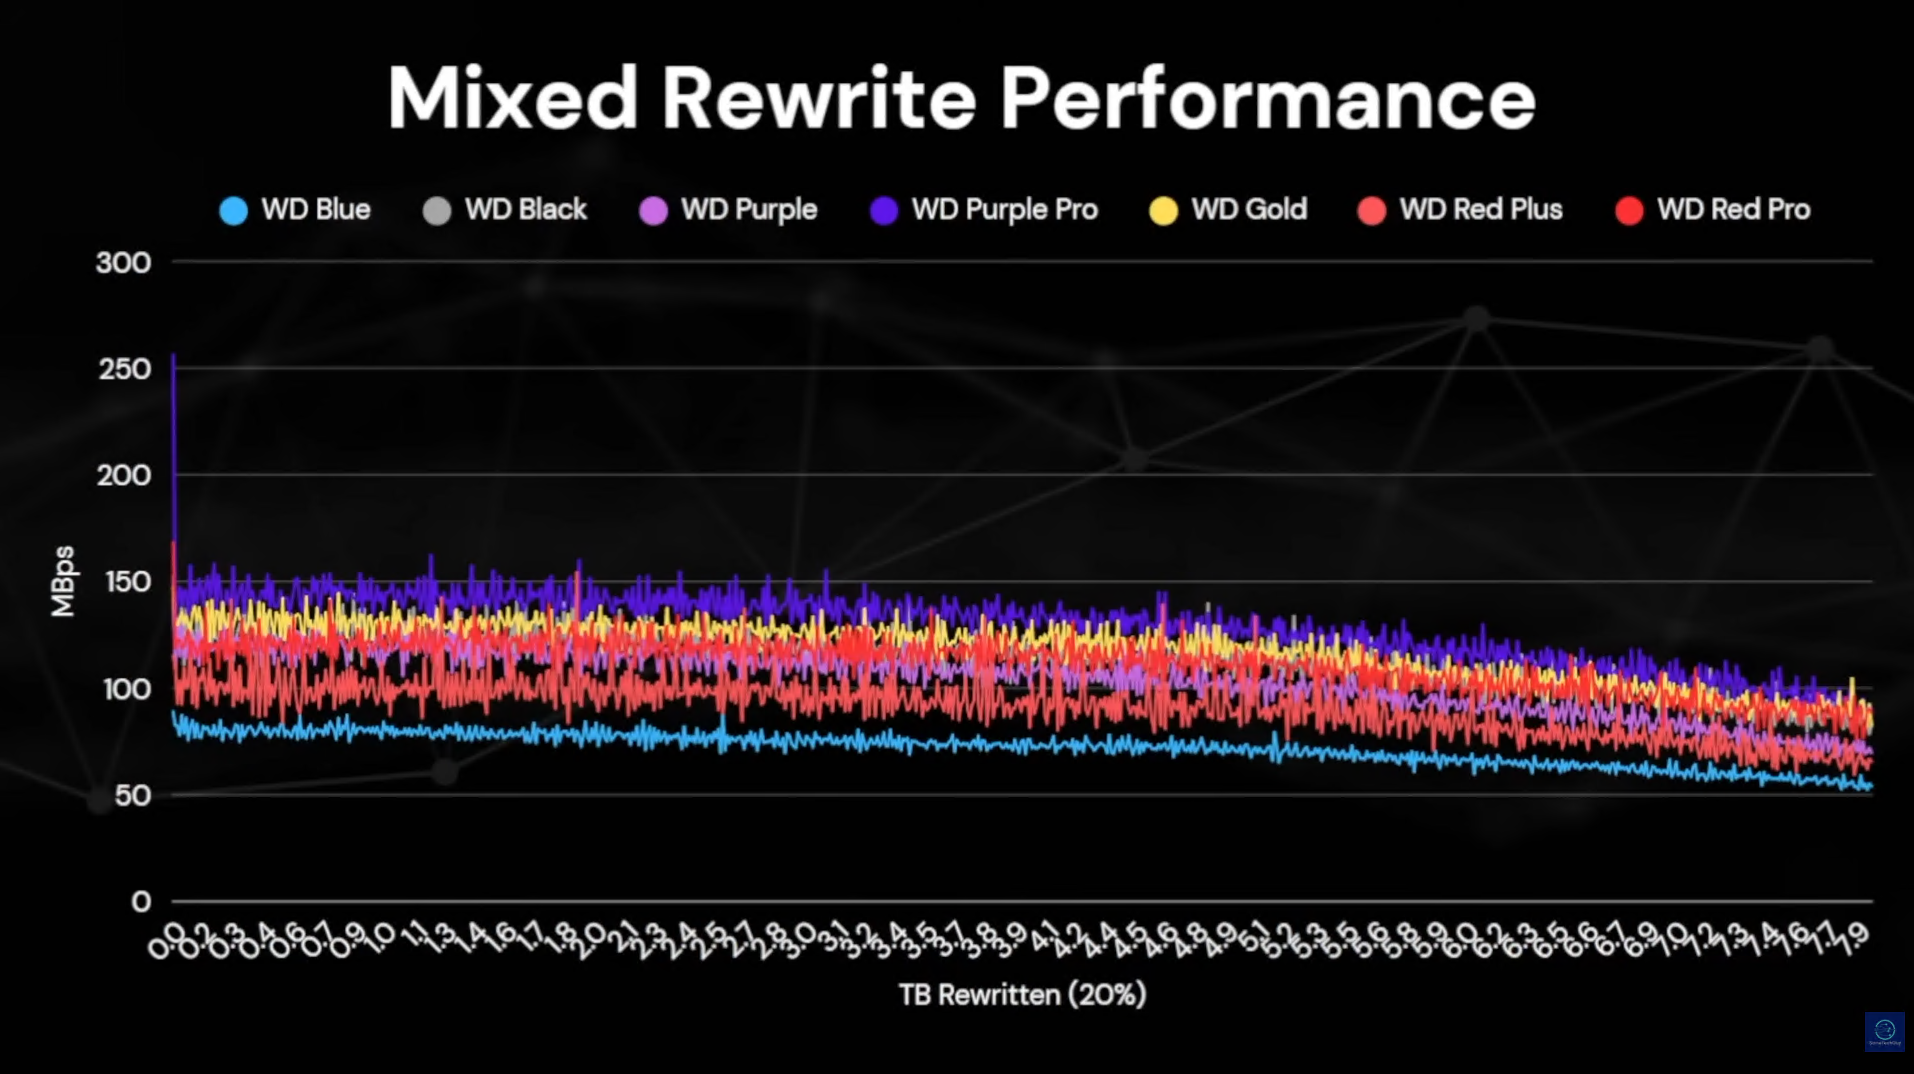1914x1074 pixels.
Task: Click the MBps y-axis label
Action: coord(63,581)
